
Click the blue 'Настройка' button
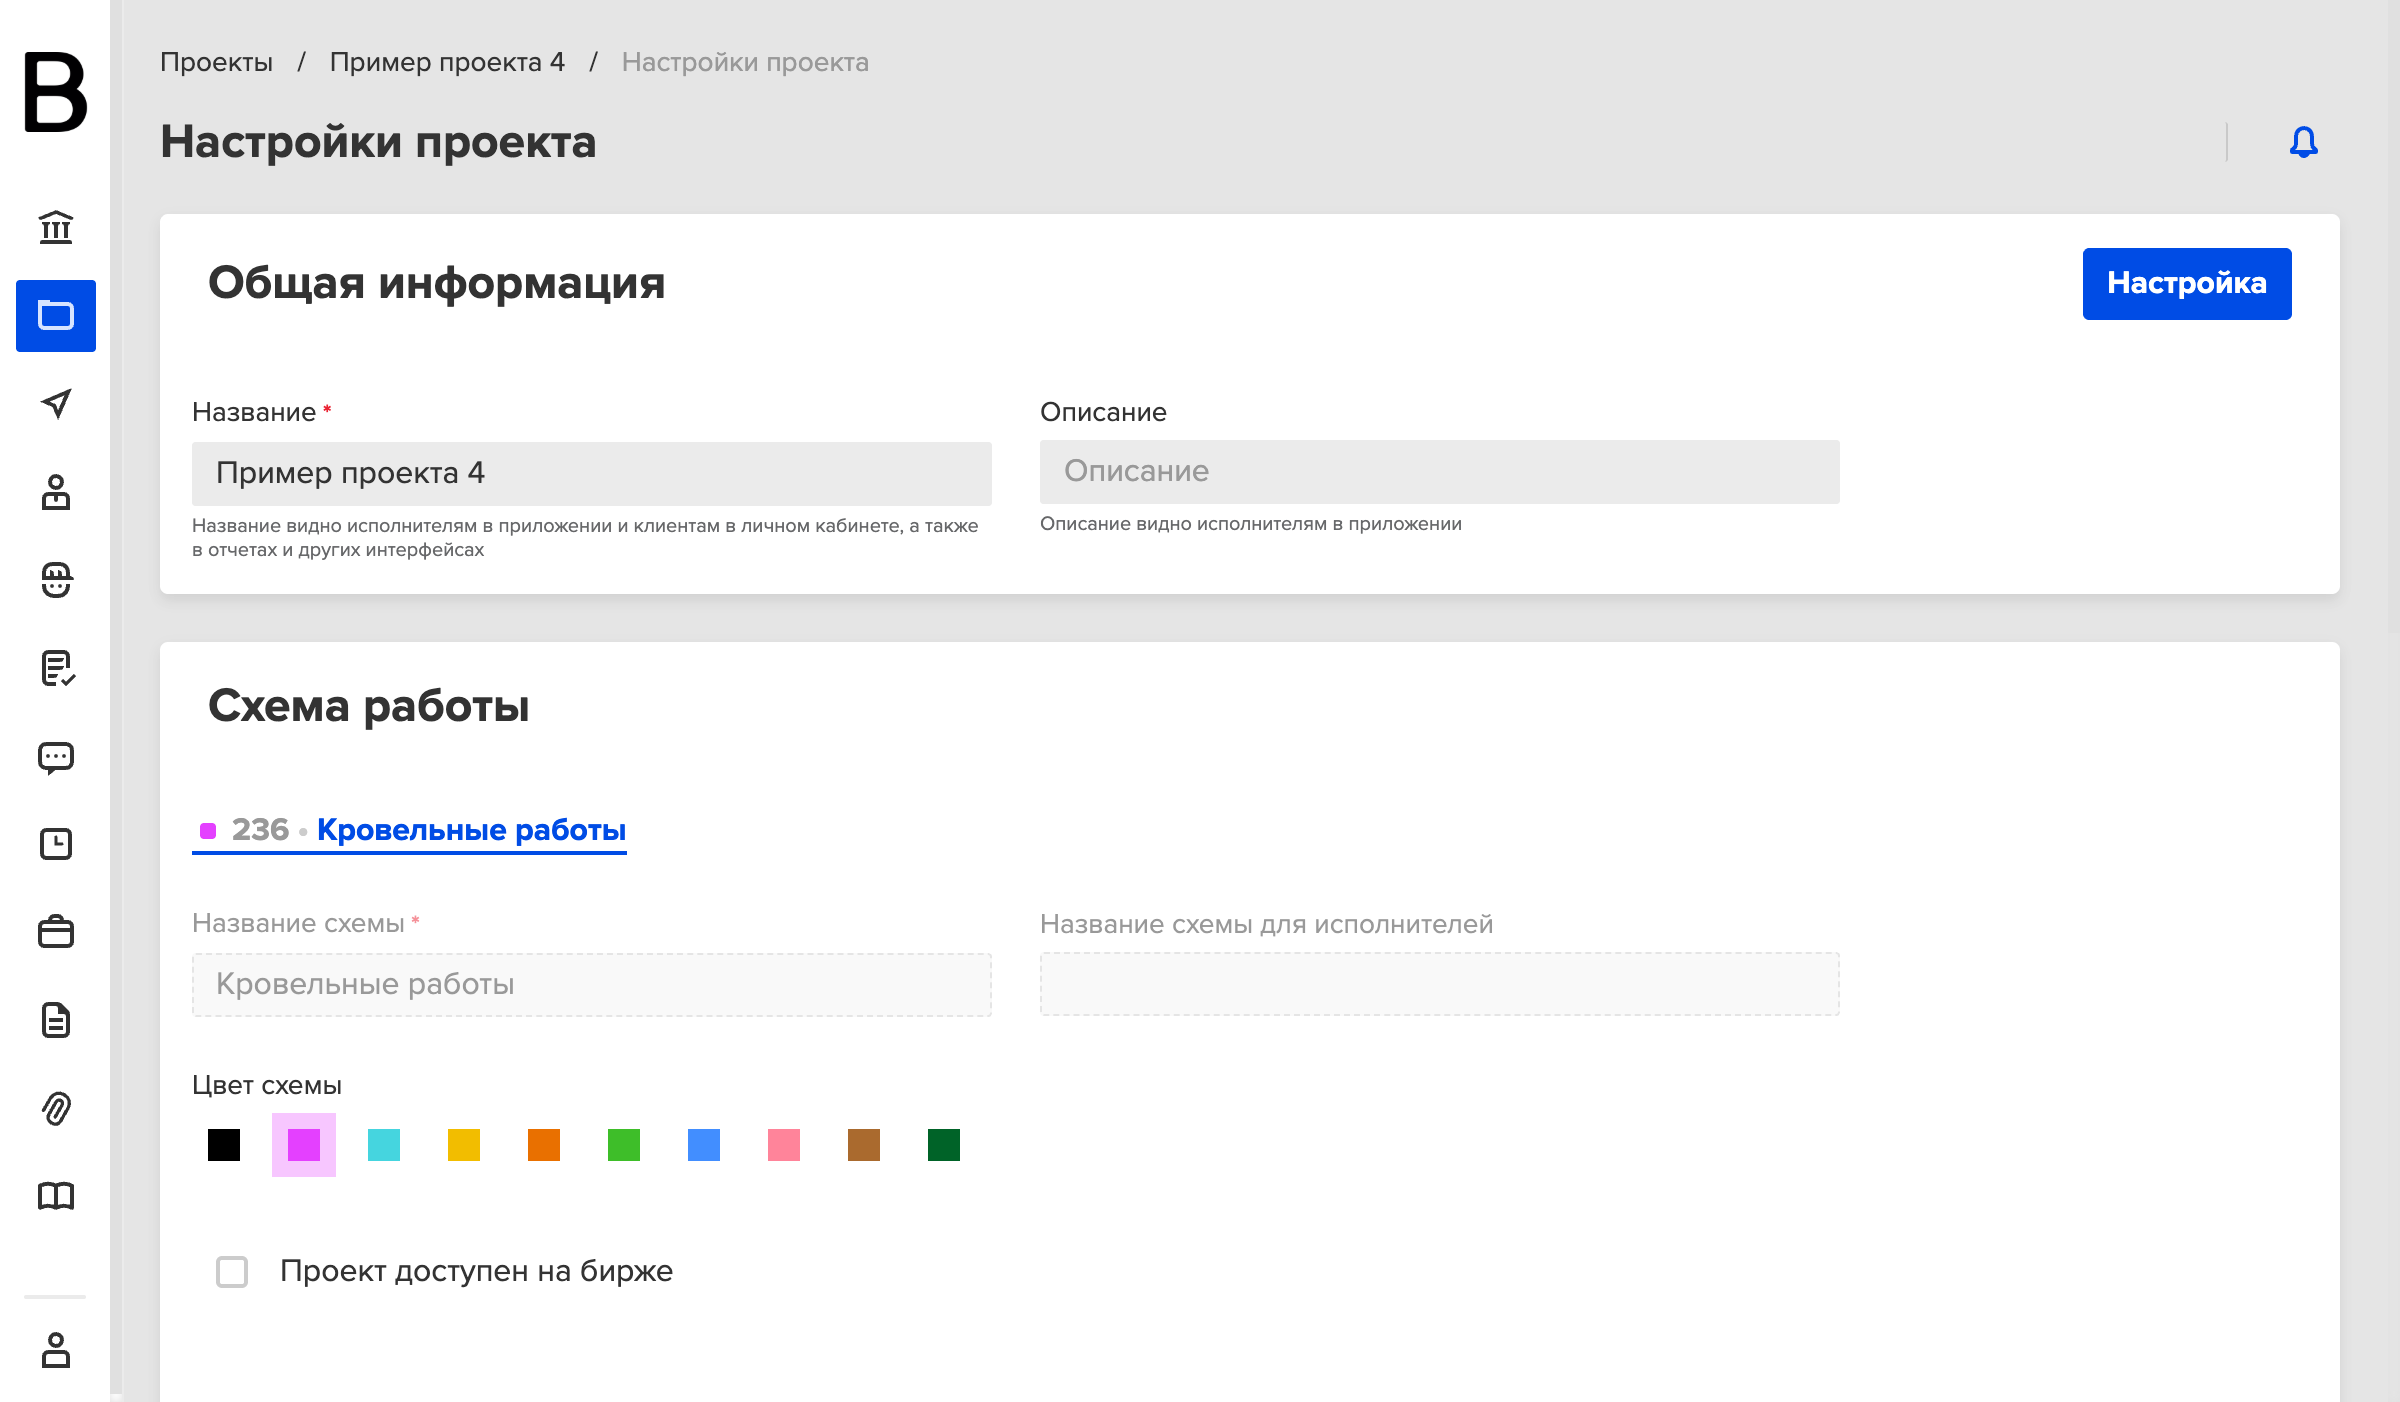tap(2187, 284)
